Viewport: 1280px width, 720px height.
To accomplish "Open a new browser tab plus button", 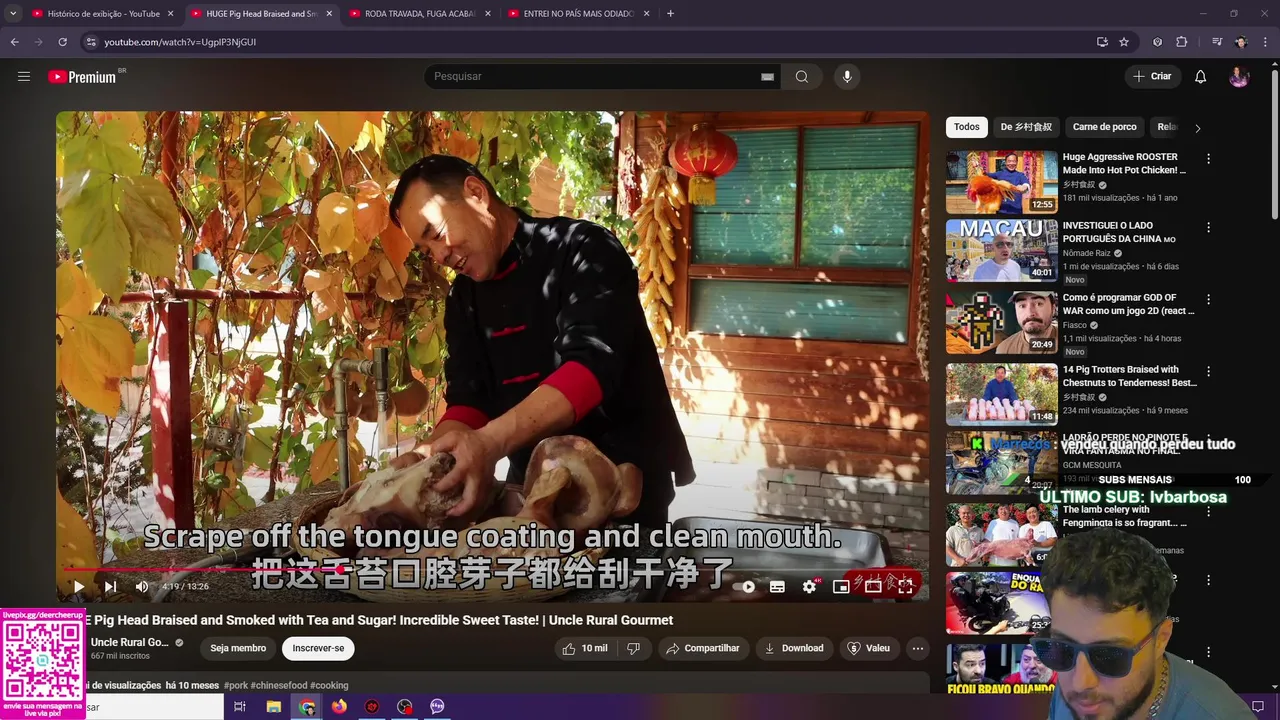I will 670,14.
